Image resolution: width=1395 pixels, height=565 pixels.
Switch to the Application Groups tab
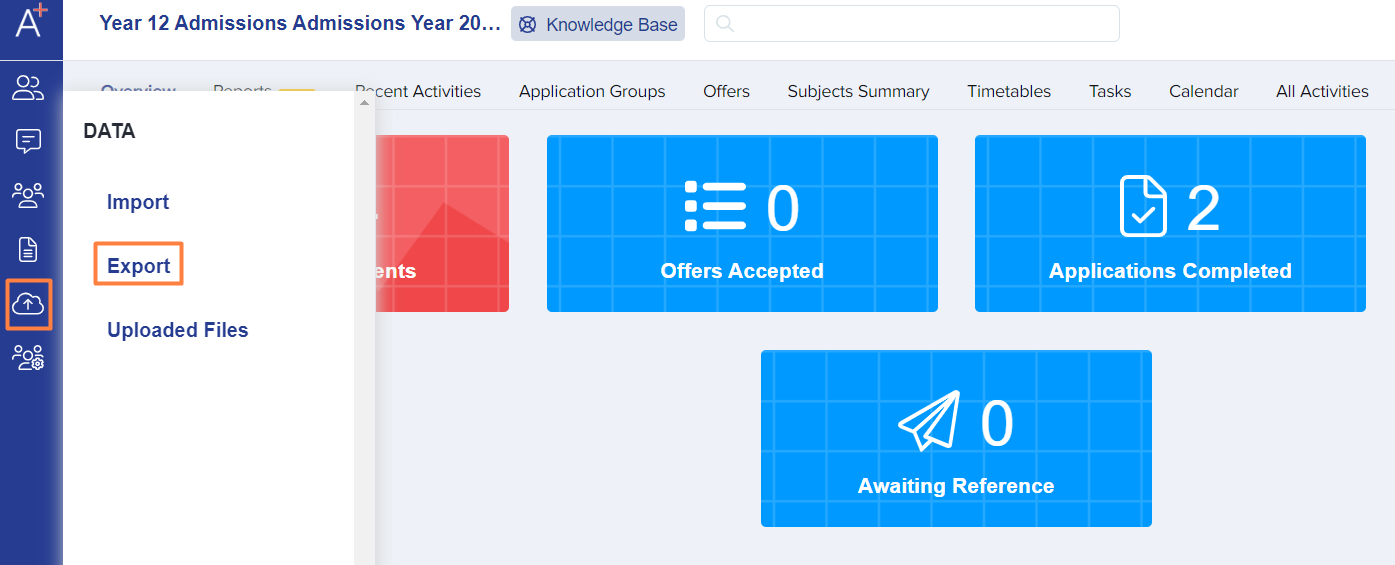(592, 91)
